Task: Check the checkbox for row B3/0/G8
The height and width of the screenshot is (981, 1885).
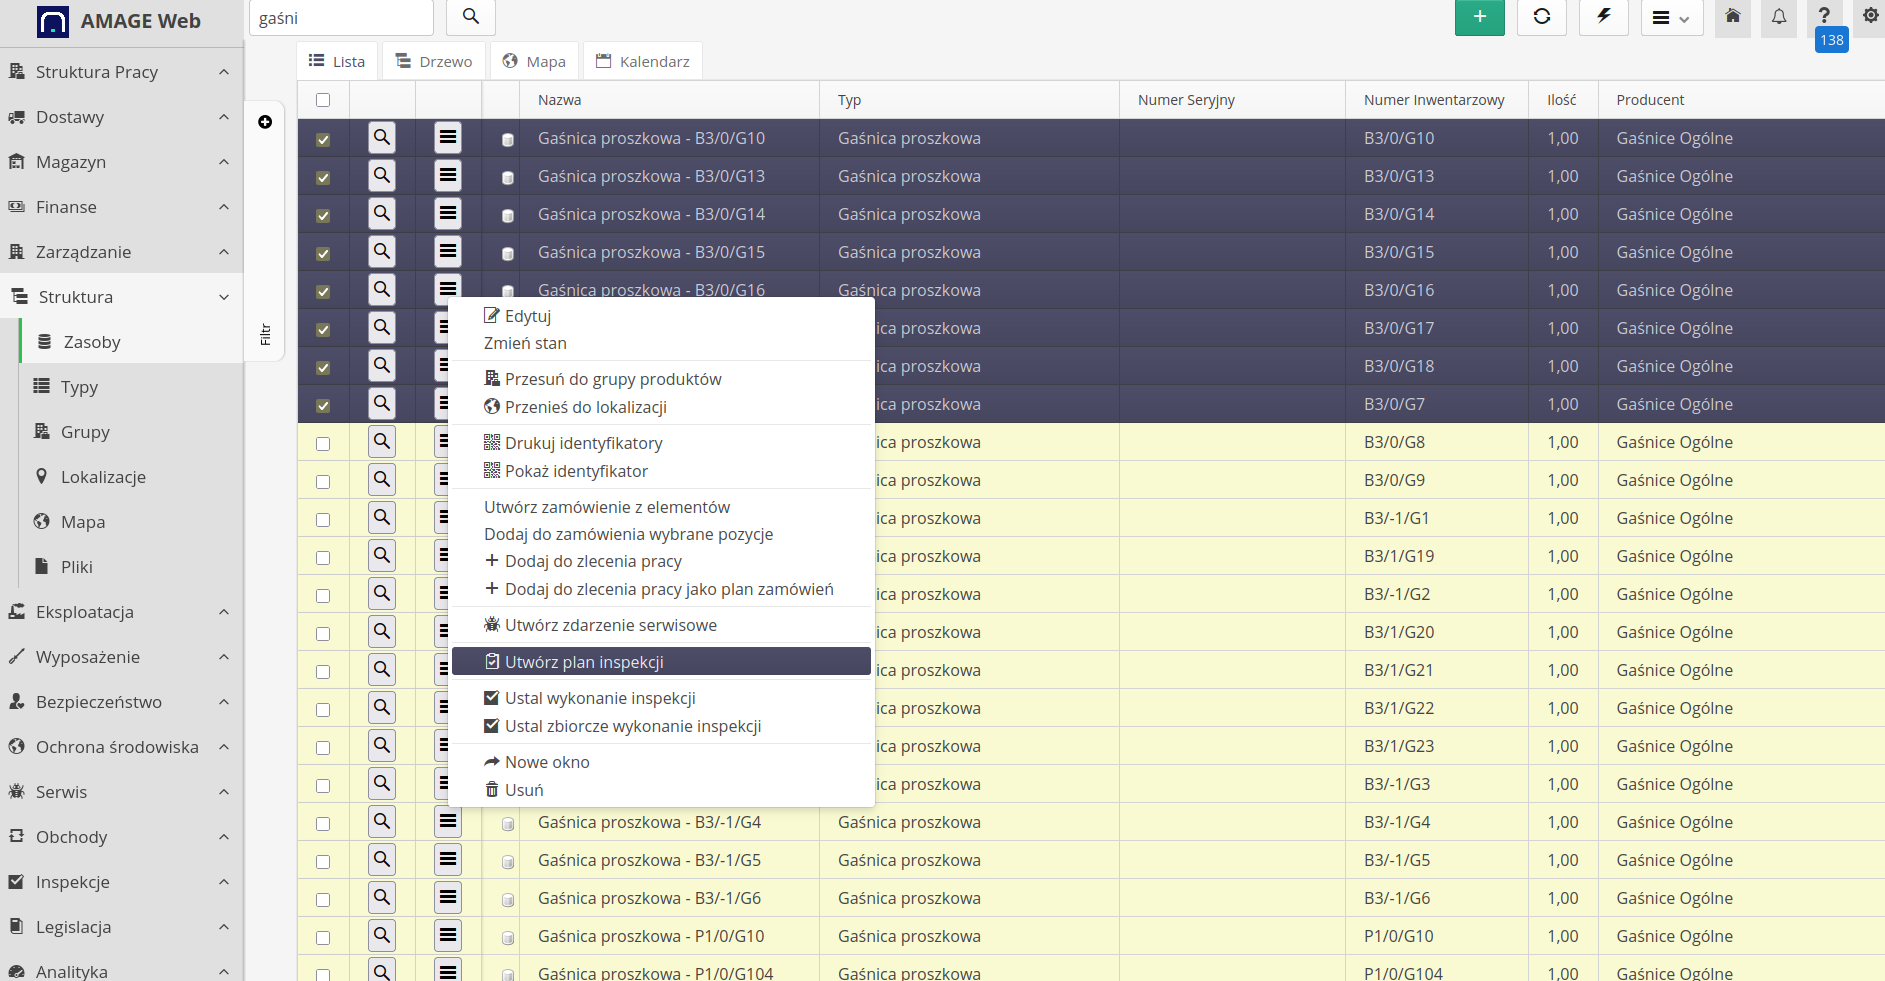Action: 323,444
